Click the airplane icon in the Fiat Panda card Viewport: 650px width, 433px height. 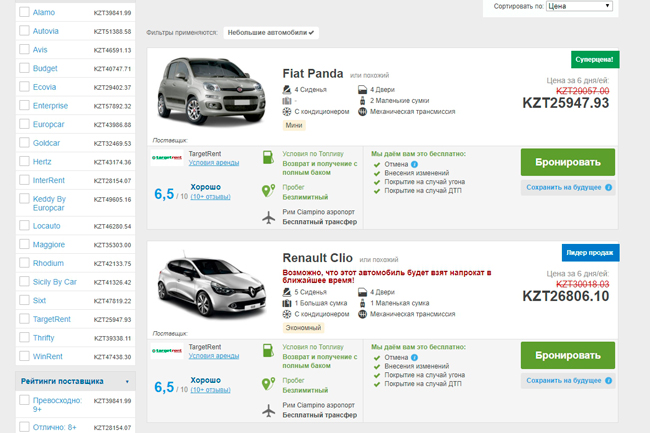(x=269, y=218)
